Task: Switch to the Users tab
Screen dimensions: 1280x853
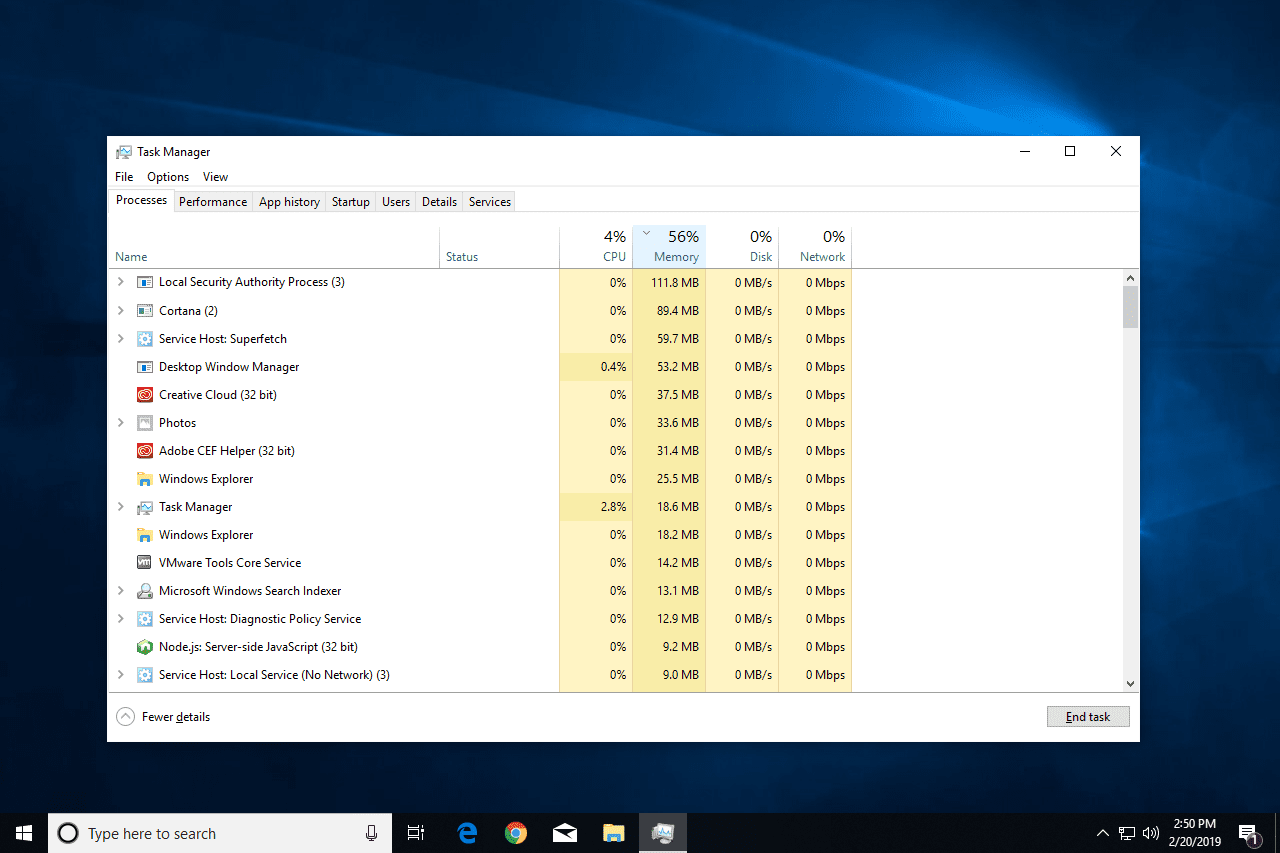Action: pyautogui.click(x=396, y=201)
